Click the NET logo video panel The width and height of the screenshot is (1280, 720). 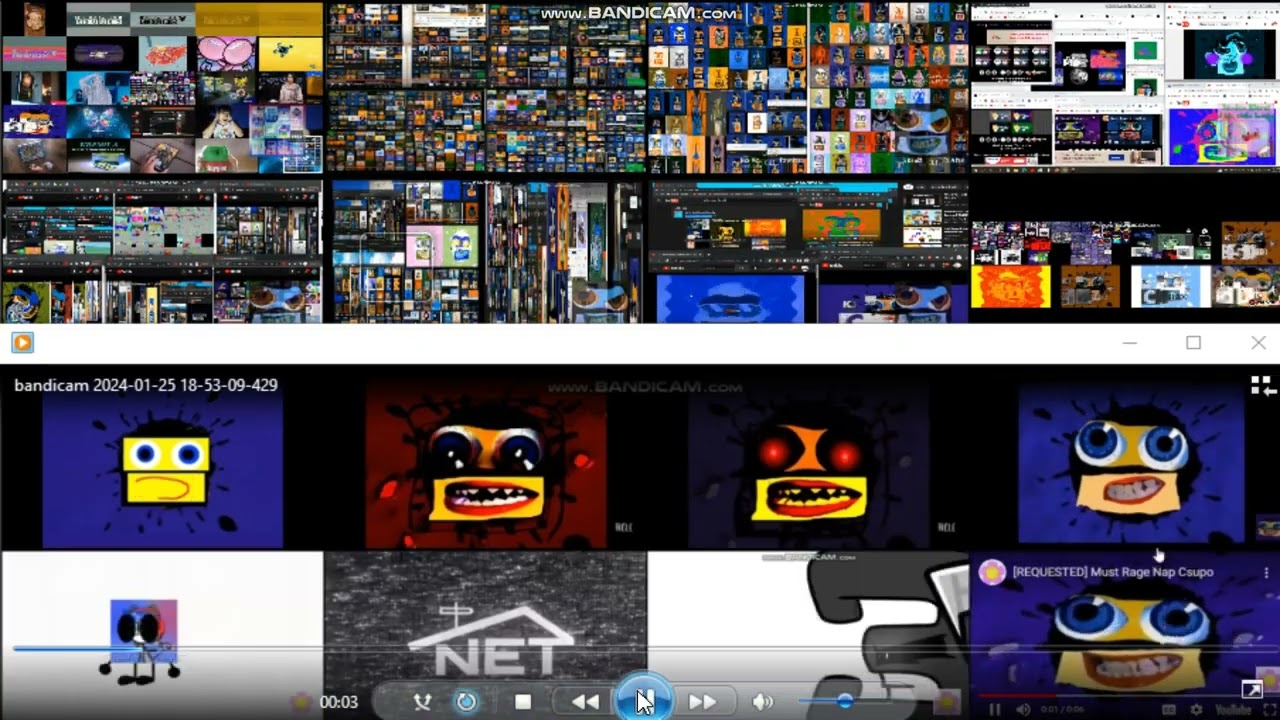(485, 635)
